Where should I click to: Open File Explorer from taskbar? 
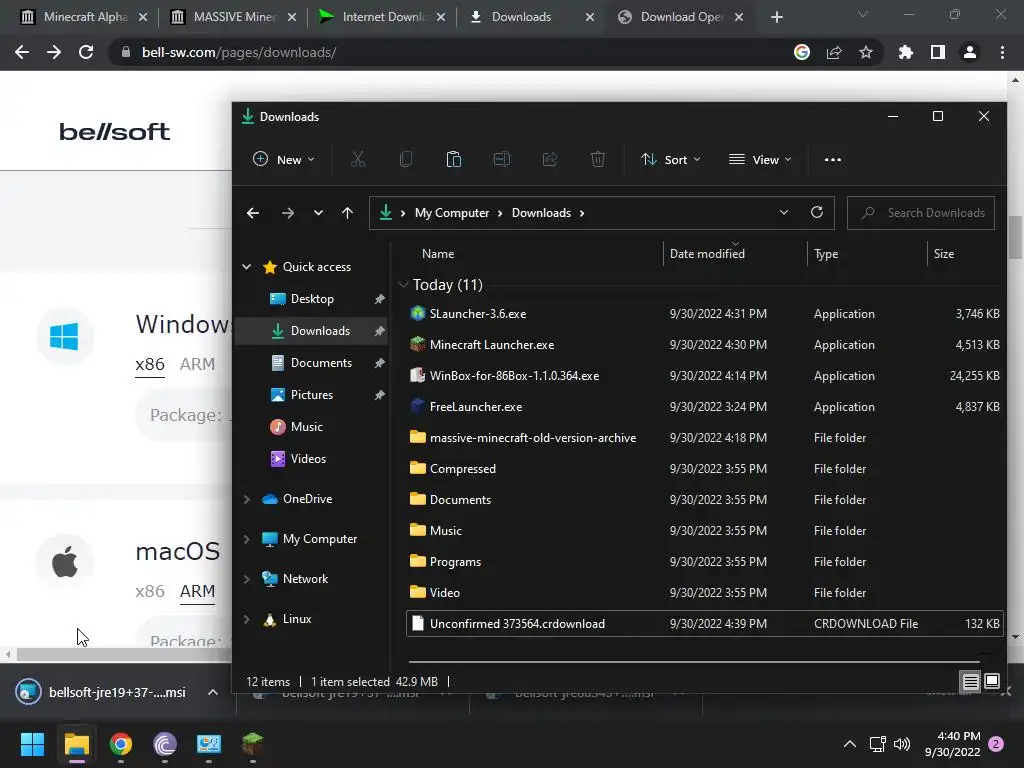tap(76, 744)
